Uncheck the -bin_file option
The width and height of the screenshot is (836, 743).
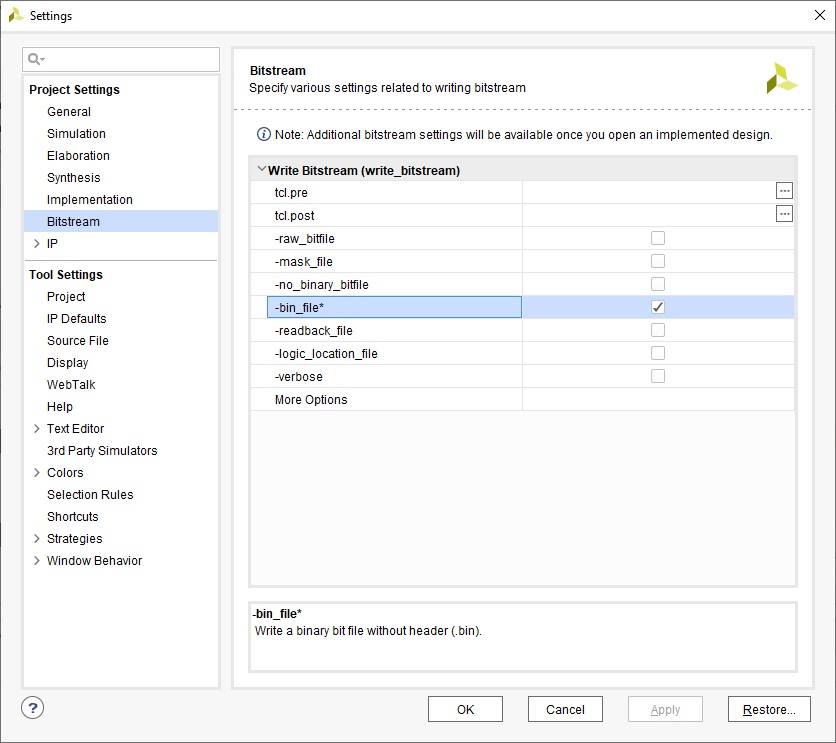658,307
